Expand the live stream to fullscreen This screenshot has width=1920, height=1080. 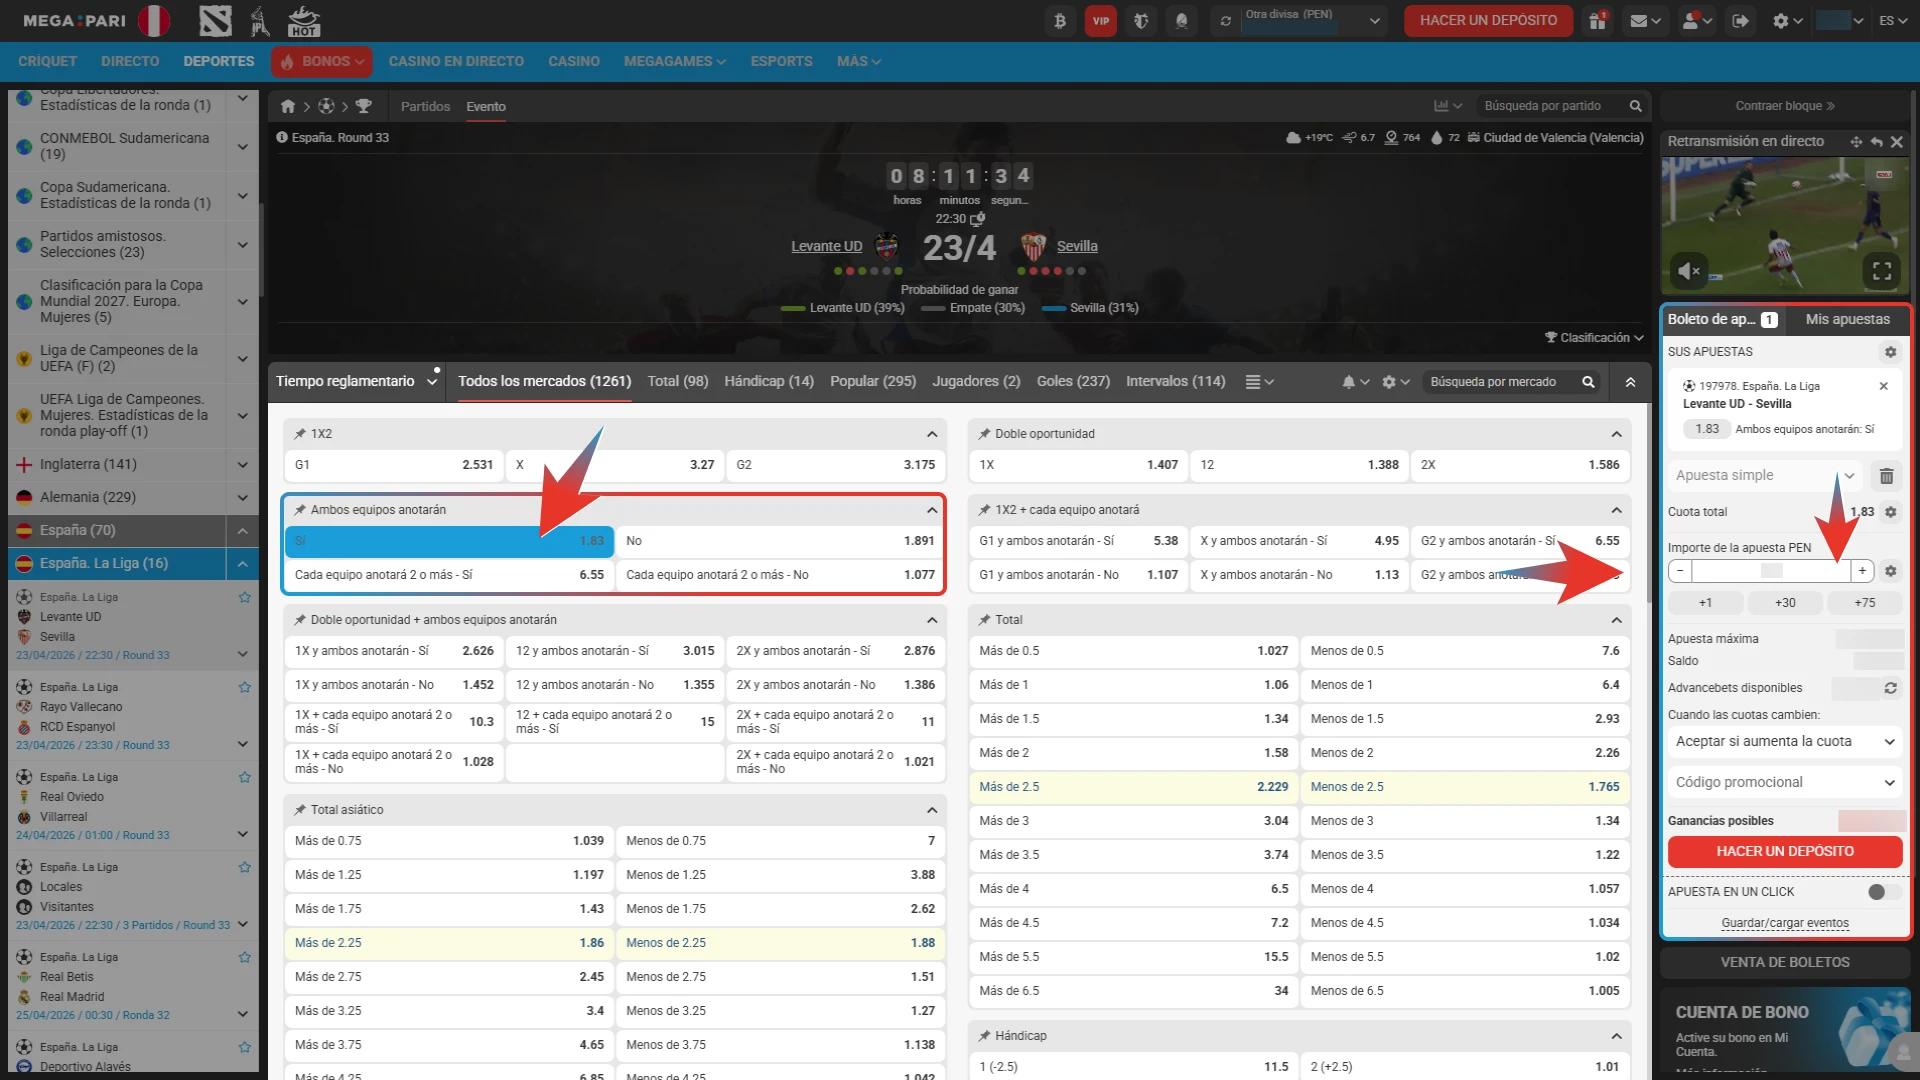tap(1882, 271)
